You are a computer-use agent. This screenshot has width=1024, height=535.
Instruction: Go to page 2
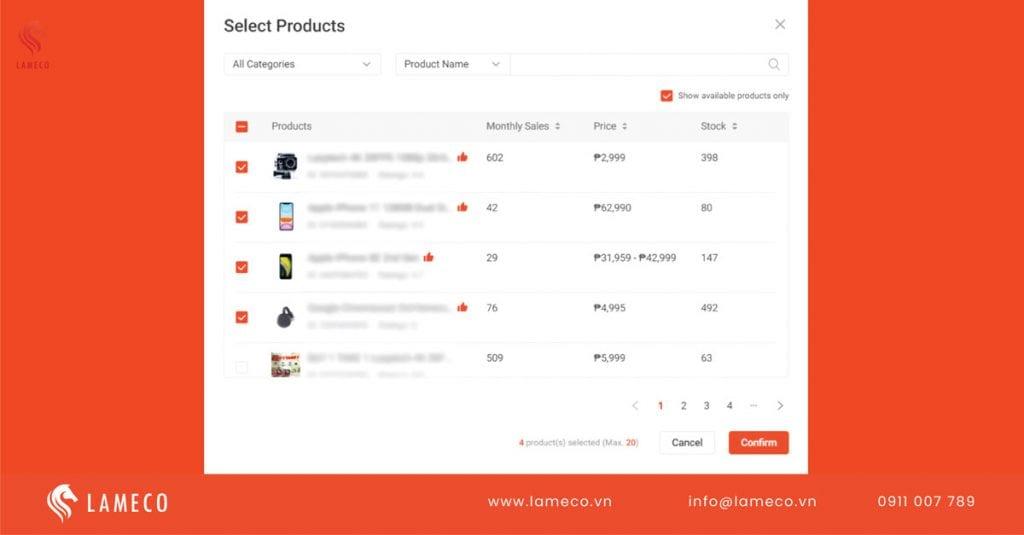point(684,406)
